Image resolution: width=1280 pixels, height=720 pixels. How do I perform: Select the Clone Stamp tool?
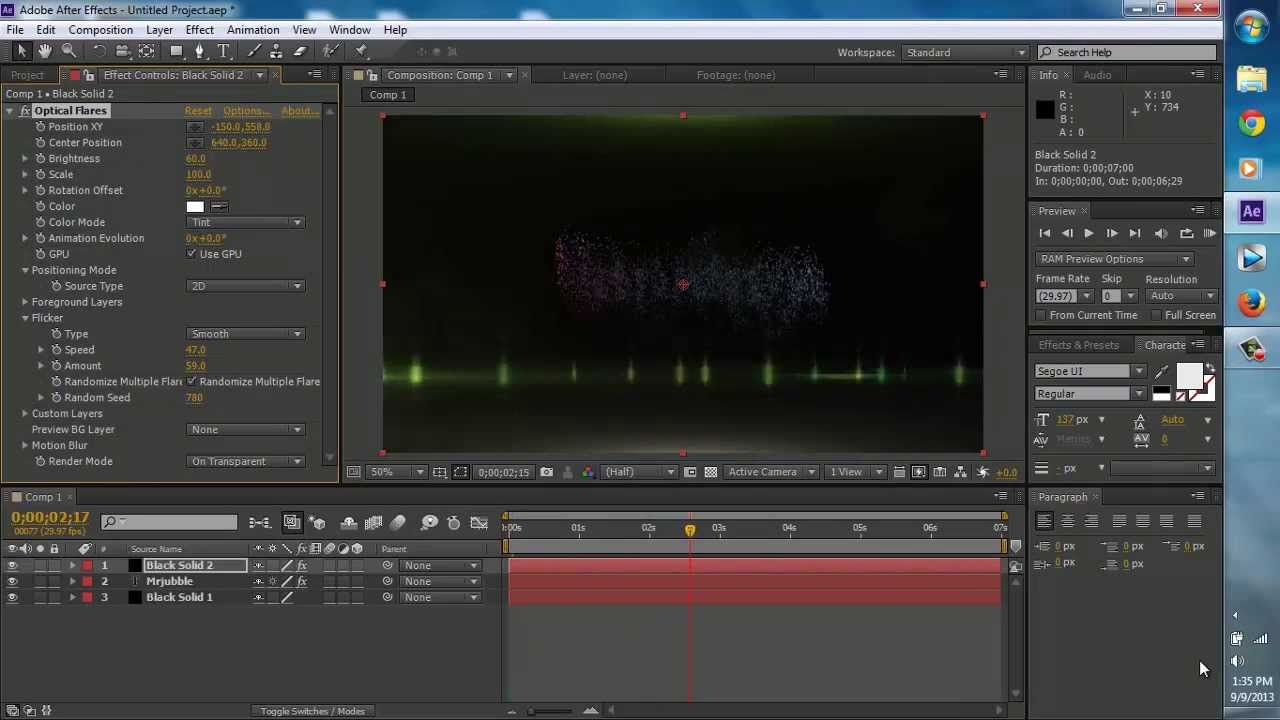coord(276,51)
